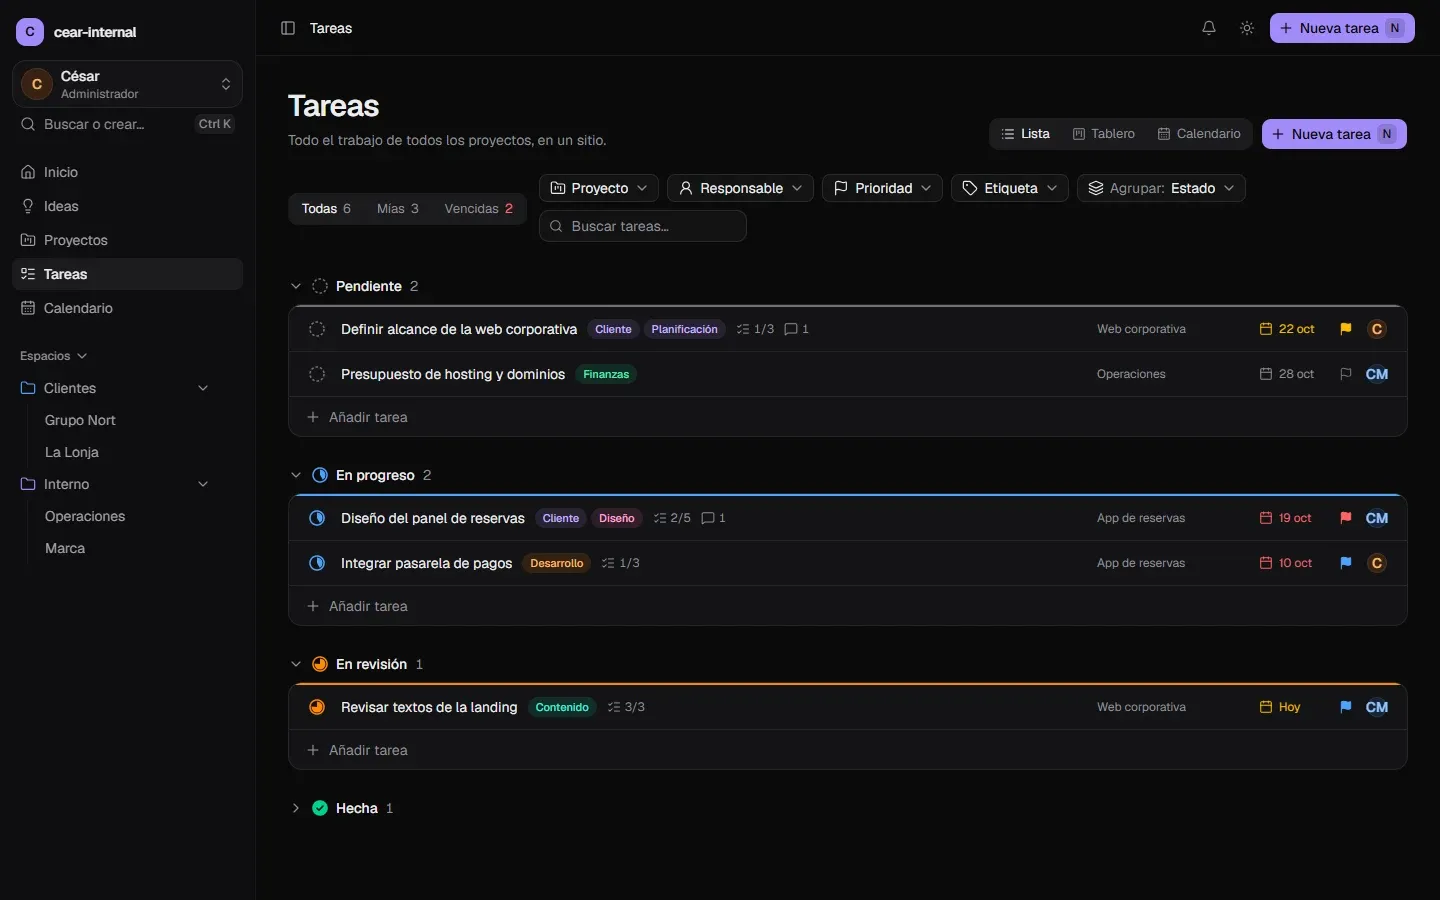Open Ideas in sidebar
The image size is (1440, 900).
point(127,206)
